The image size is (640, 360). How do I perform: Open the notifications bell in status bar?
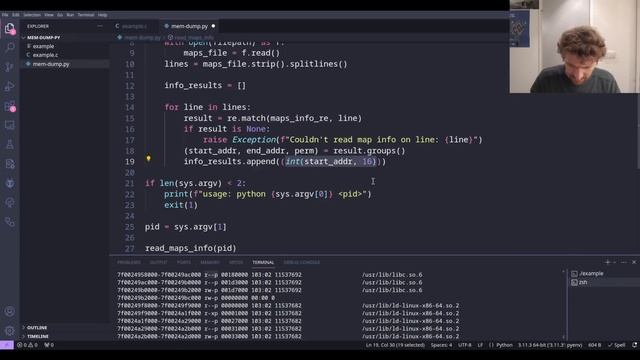click(634, 345)
